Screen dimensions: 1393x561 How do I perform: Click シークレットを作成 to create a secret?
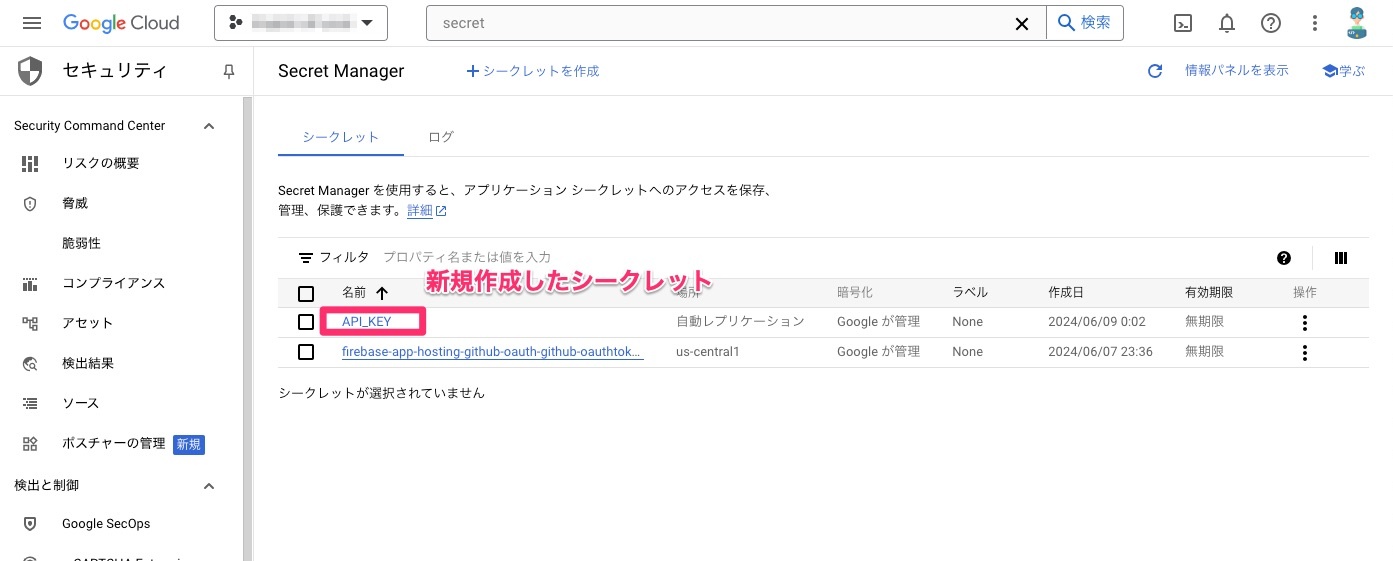click(533, 71)
